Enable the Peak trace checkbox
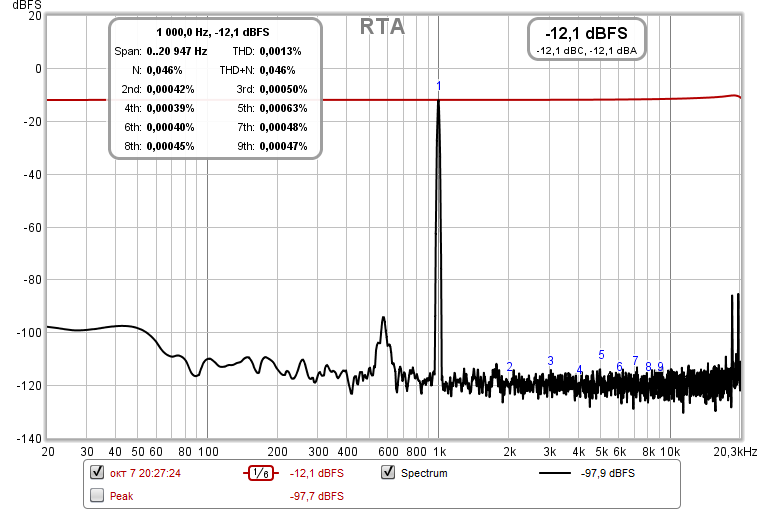 tap(97, 495)
